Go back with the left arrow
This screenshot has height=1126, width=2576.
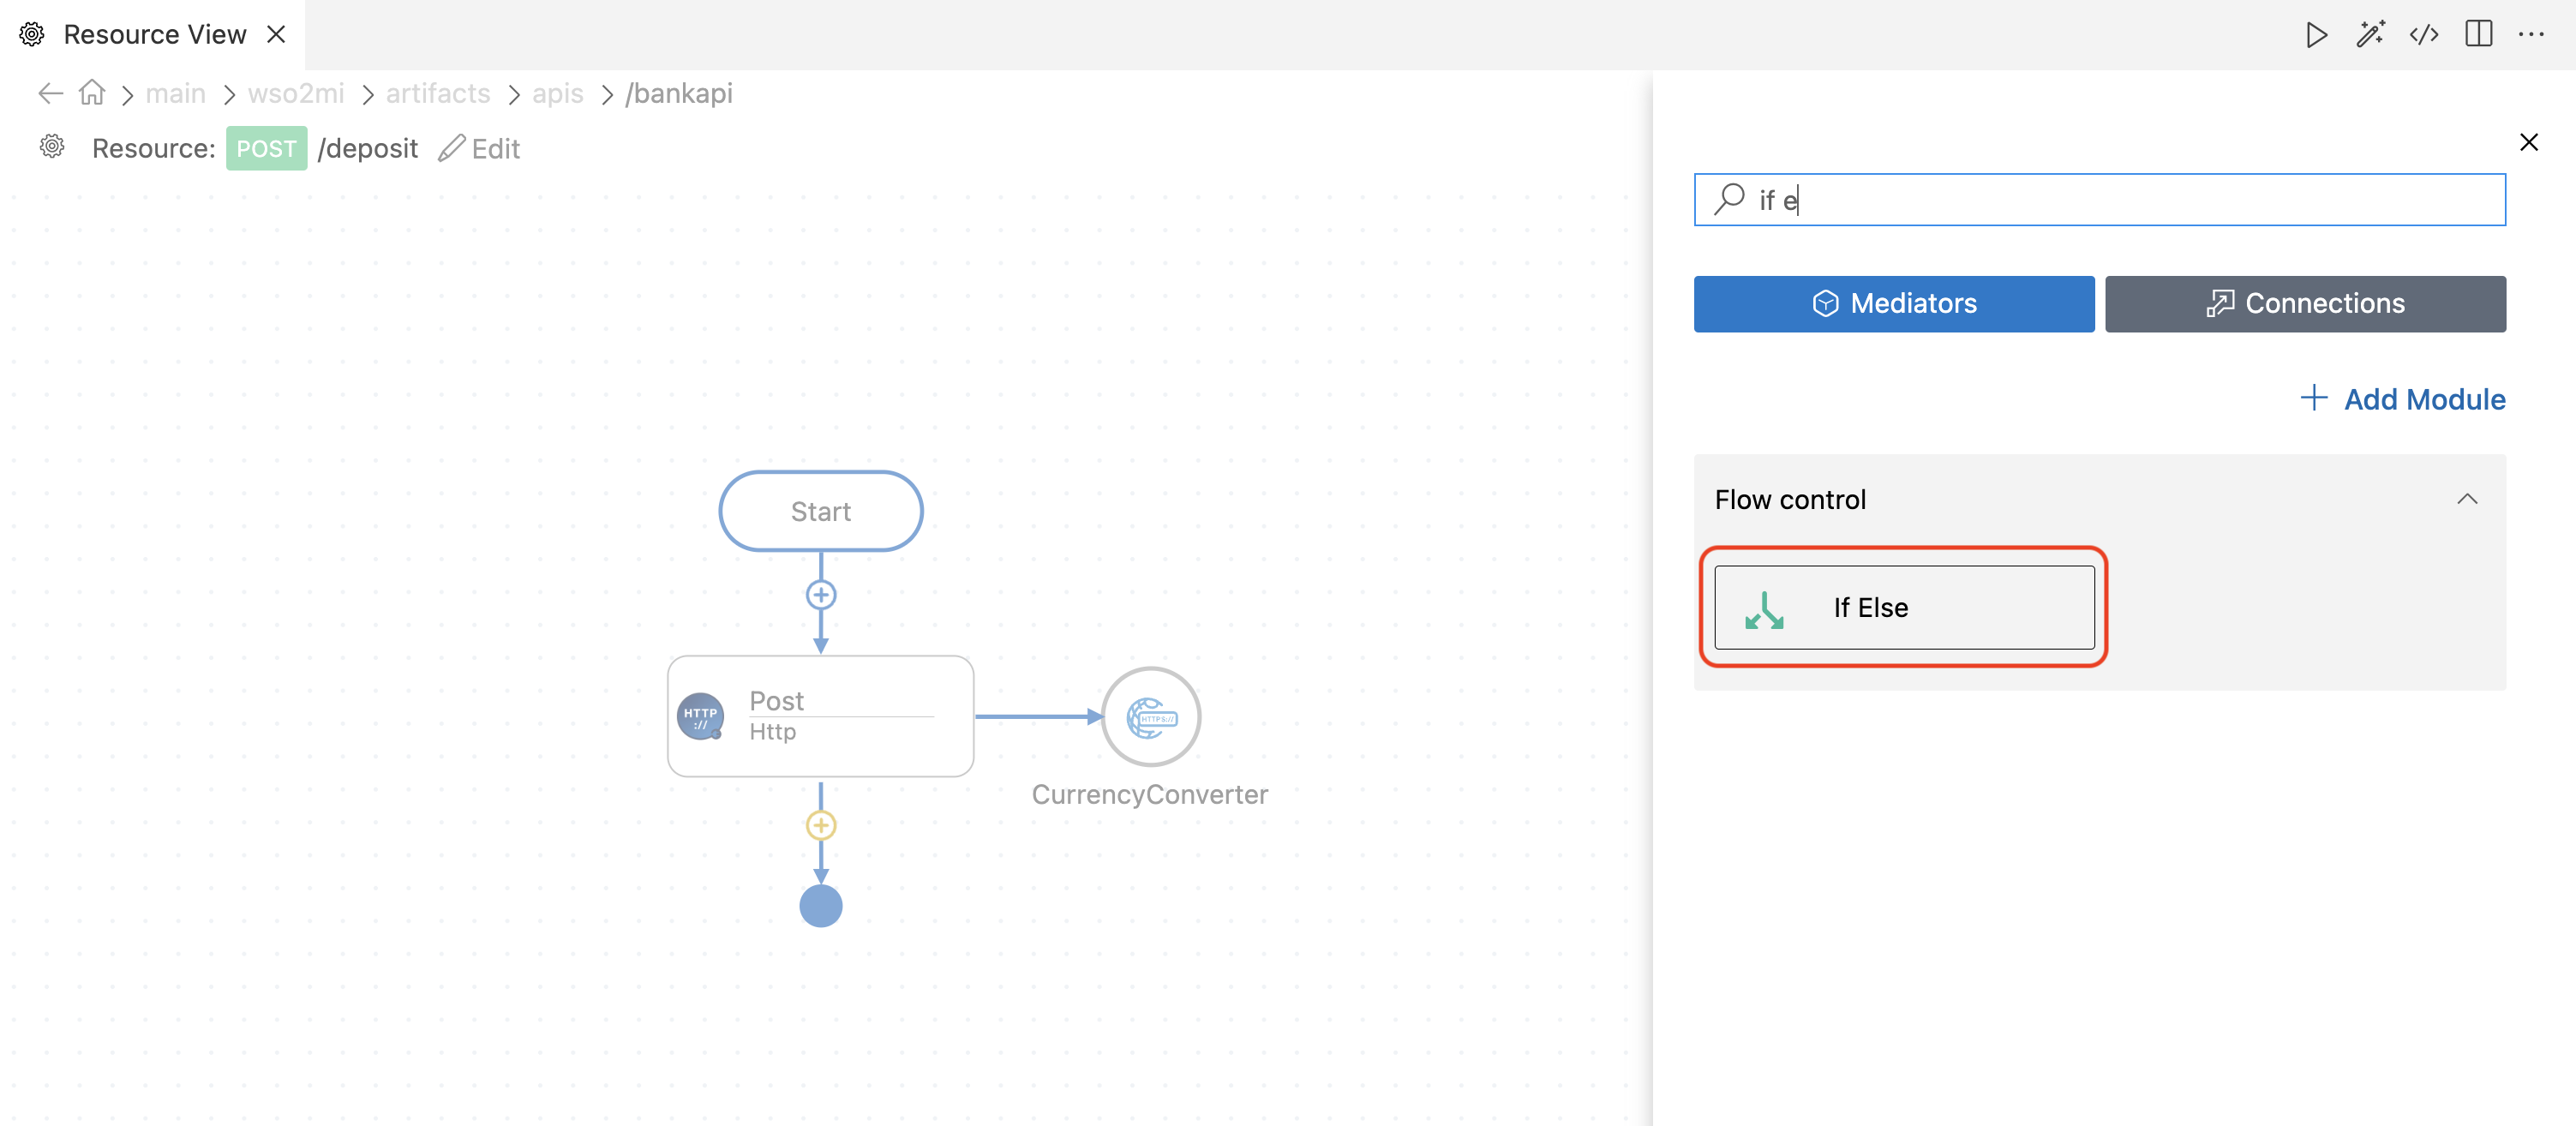pos(50,93)
